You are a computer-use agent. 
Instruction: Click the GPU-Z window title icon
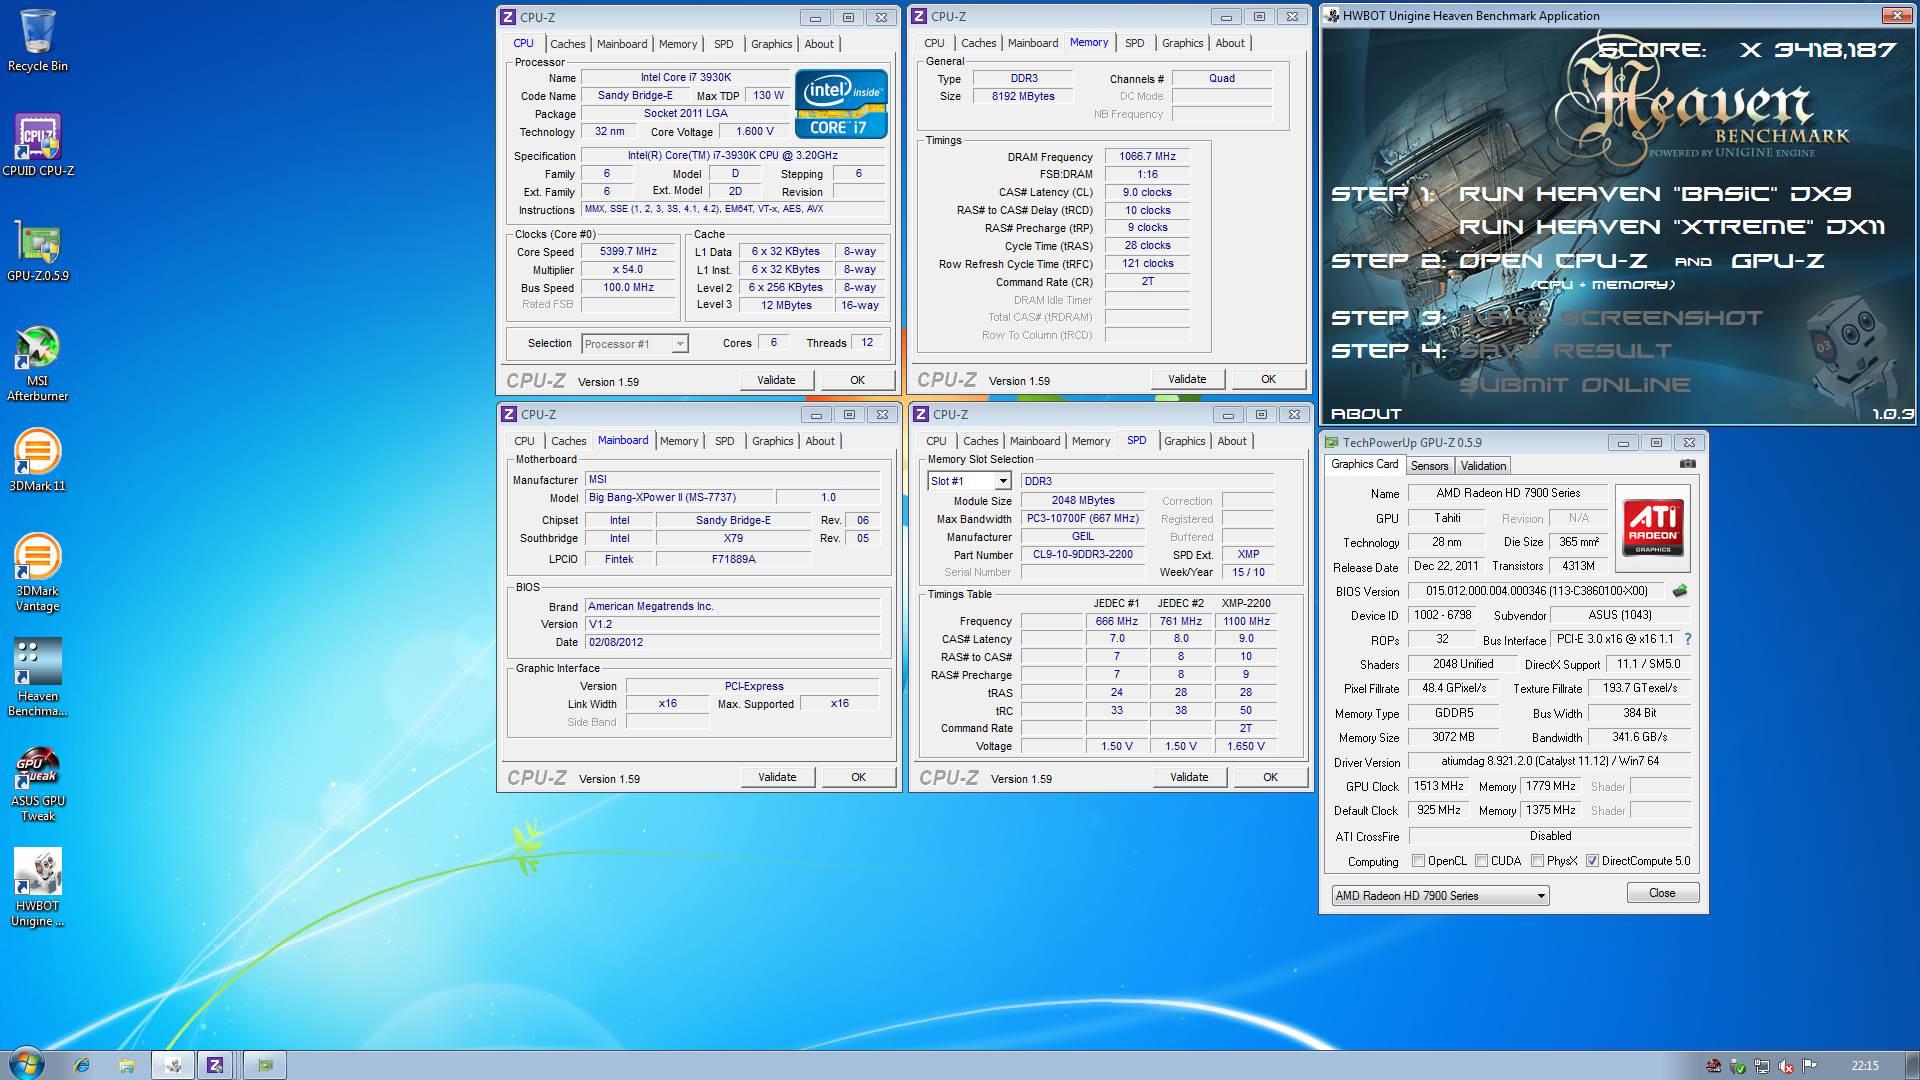click(1331, 442)
